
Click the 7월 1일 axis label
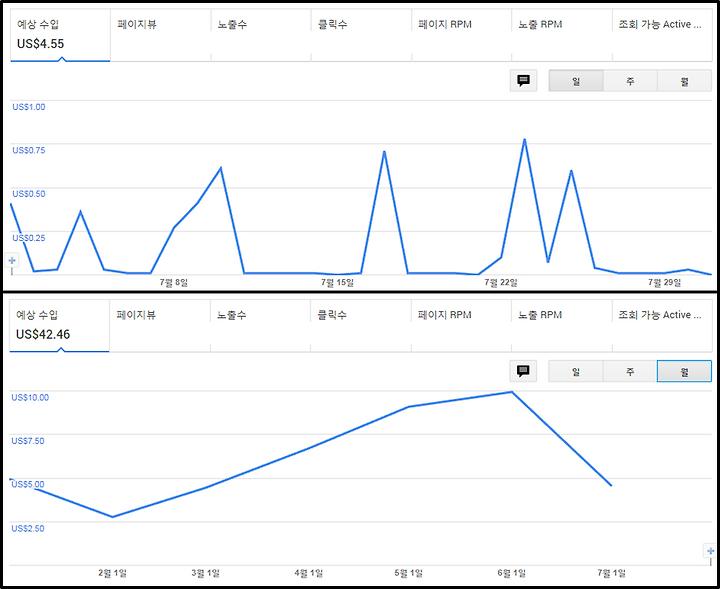[611, 573]
